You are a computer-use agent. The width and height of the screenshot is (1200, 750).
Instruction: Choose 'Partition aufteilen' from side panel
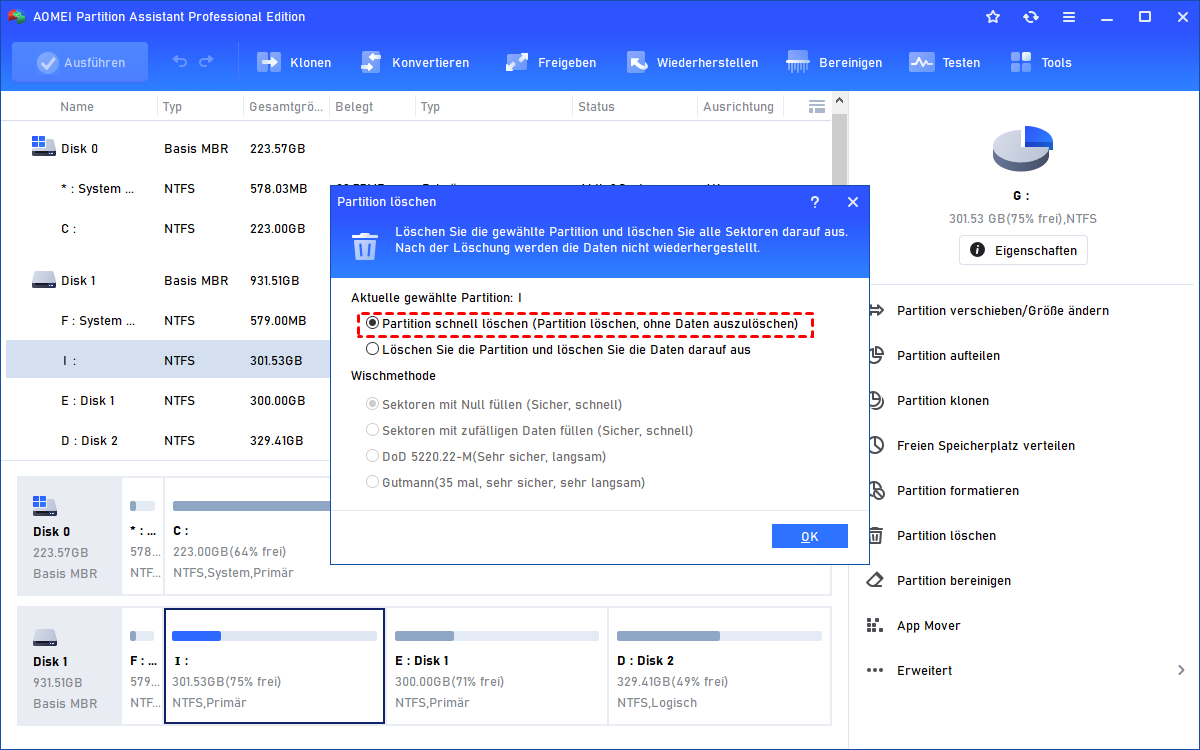(x=947, y=356)
